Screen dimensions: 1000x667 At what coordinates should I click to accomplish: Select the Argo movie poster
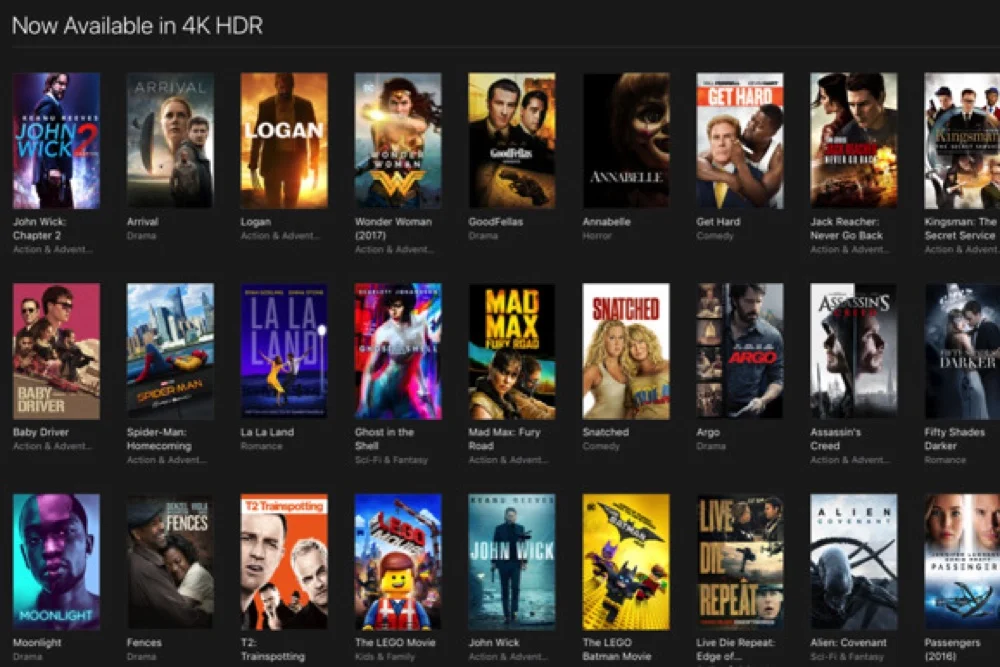point(740,351)
